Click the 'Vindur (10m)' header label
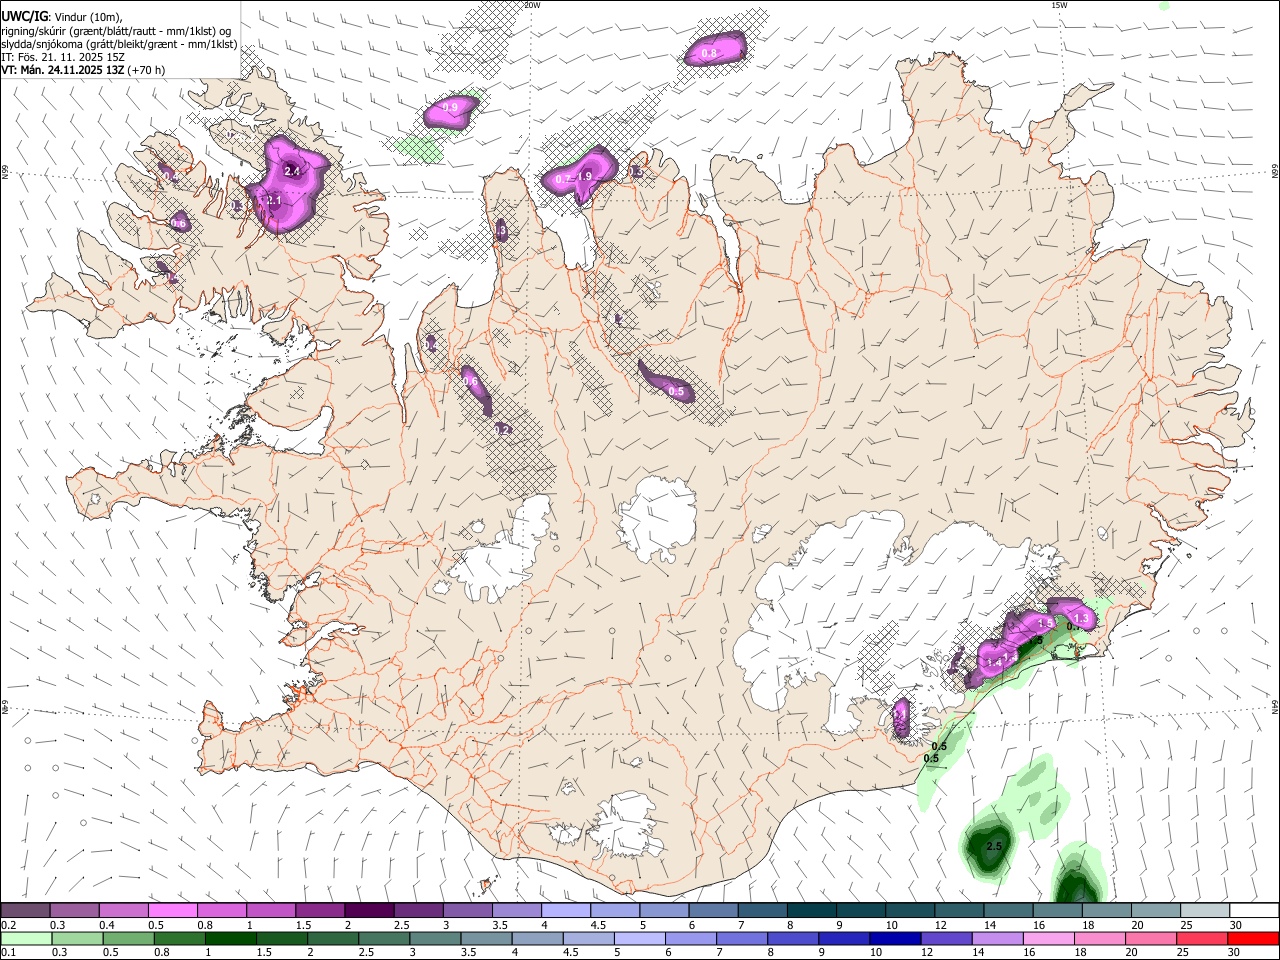 pyautogui.click(x=86, y=17)
